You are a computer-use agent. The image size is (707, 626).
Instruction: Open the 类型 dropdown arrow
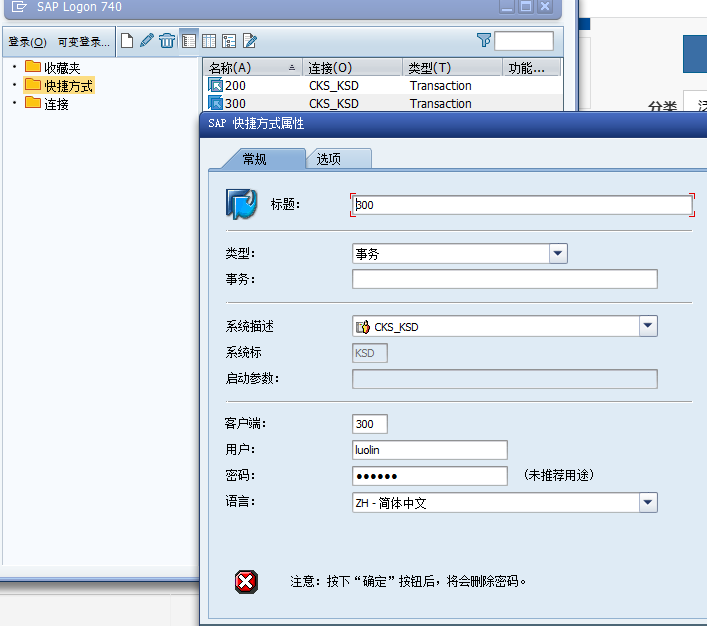pos(558,253)
